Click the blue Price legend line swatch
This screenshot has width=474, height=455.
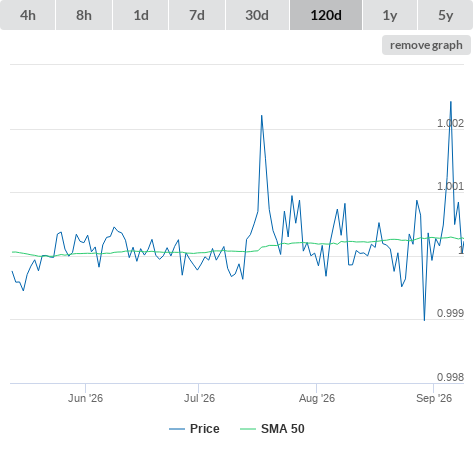pos(177,429)
